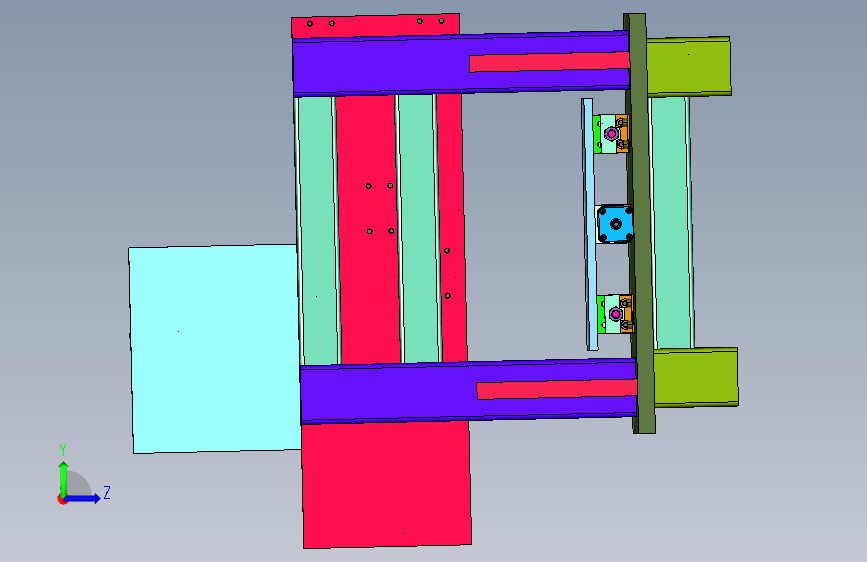
Task: Select the middle teal vertical column
Action: point(419,228)
